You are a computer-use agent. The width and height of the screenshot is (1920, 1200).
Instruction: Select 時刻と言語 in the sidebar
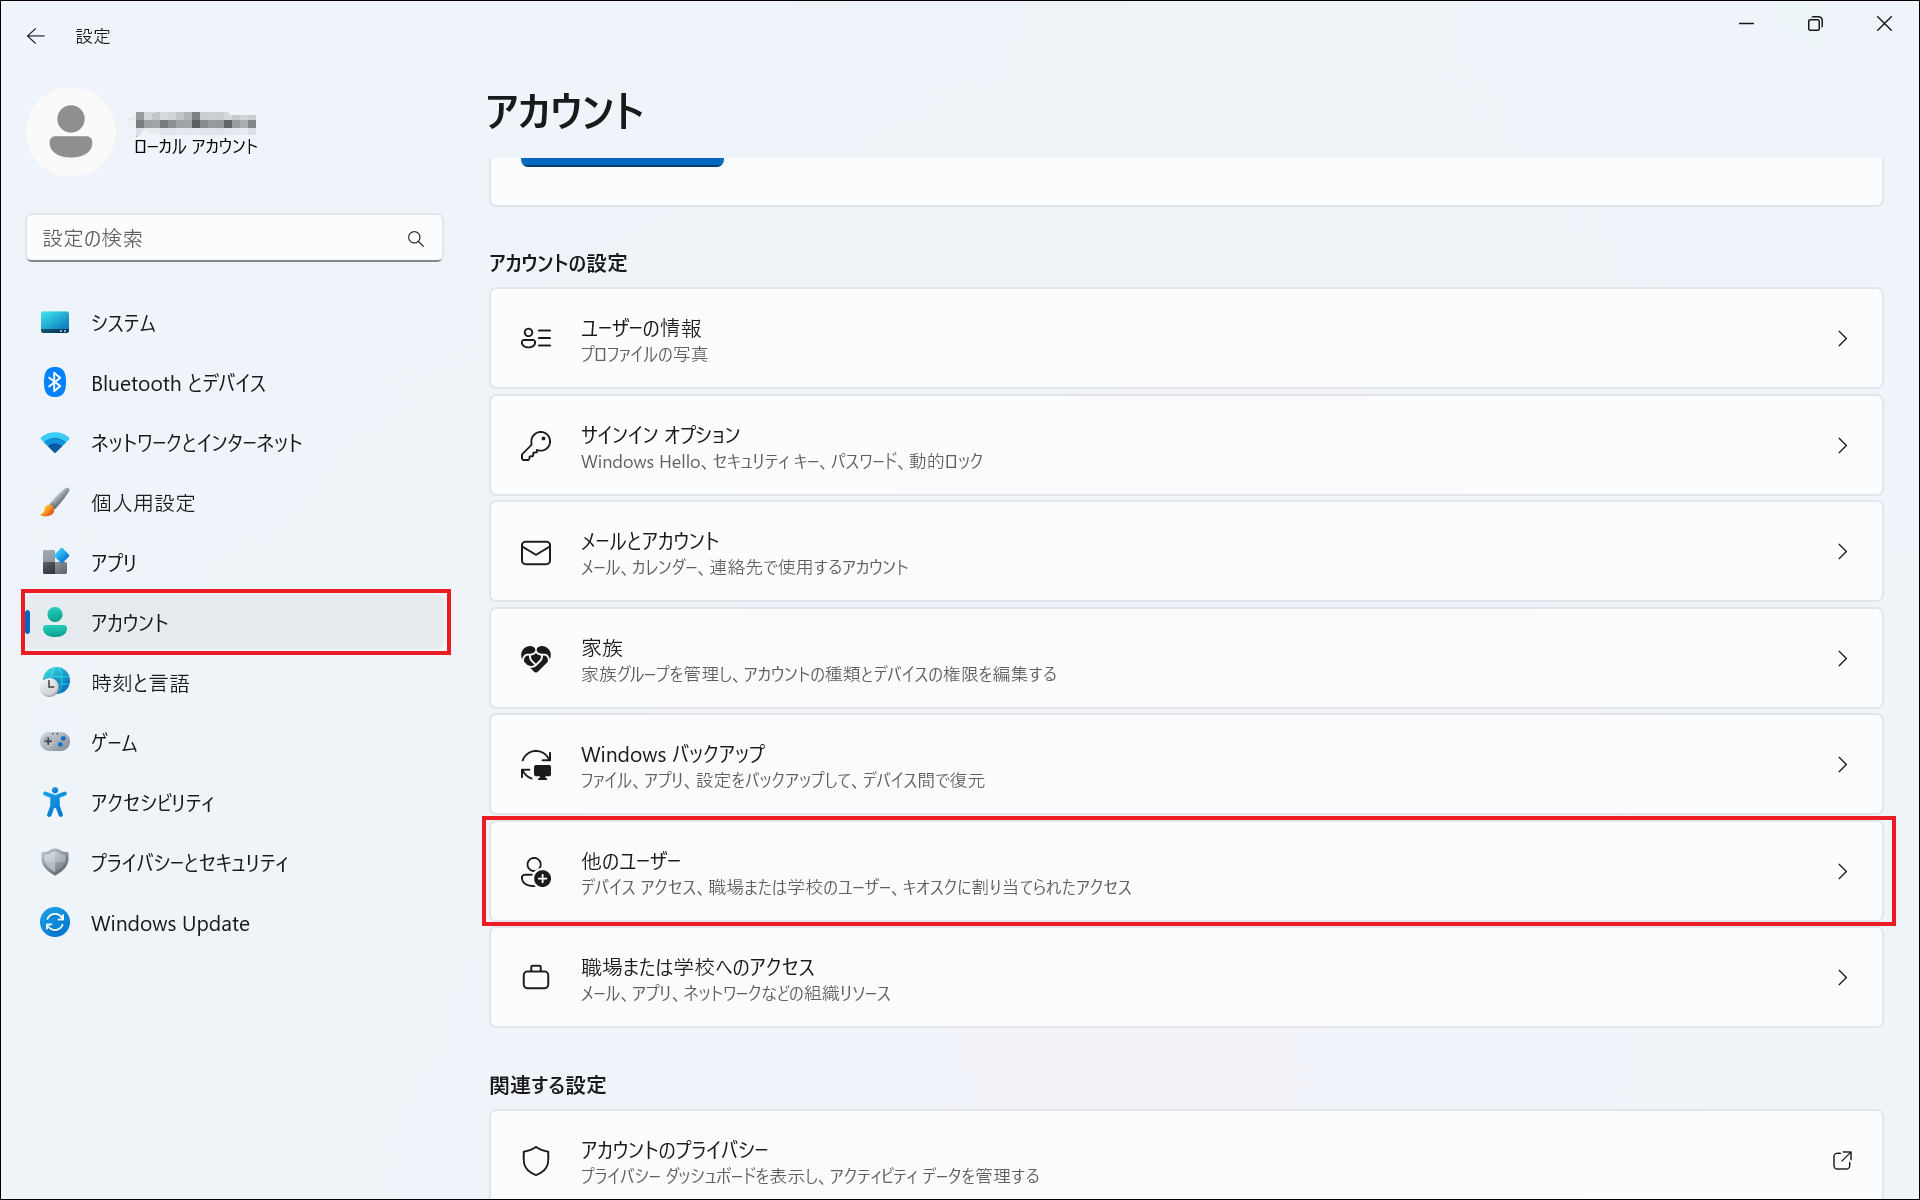click(140, 683)
